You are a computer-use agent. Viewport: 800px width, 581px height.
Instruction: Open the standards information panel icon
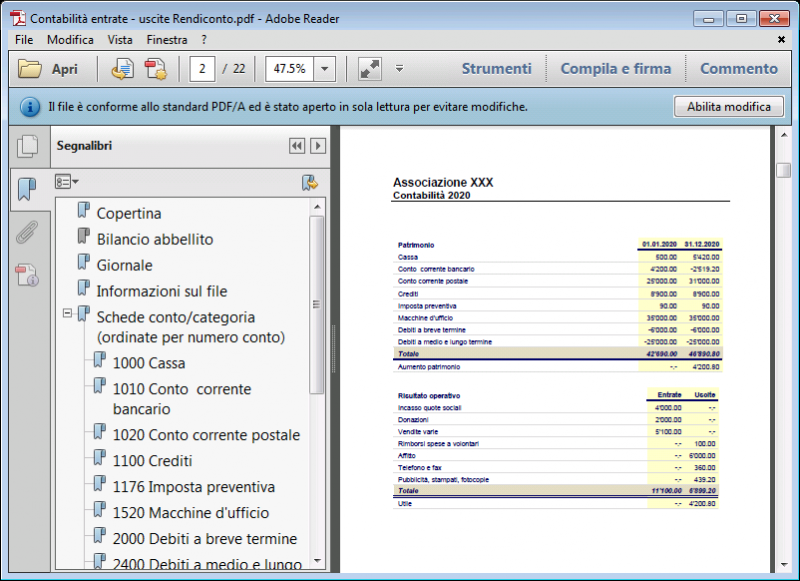tap(28, 274)
